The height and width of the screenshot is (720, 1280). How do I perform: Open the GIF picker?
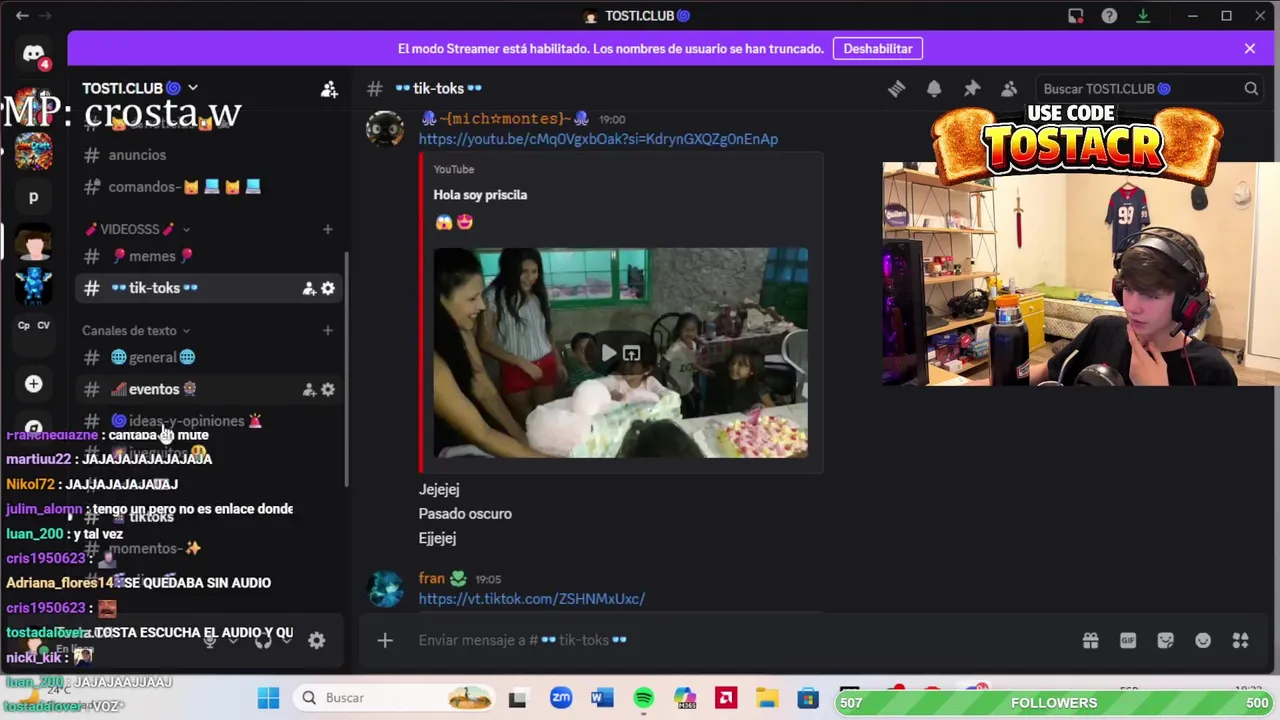[x=1128, y=641]
